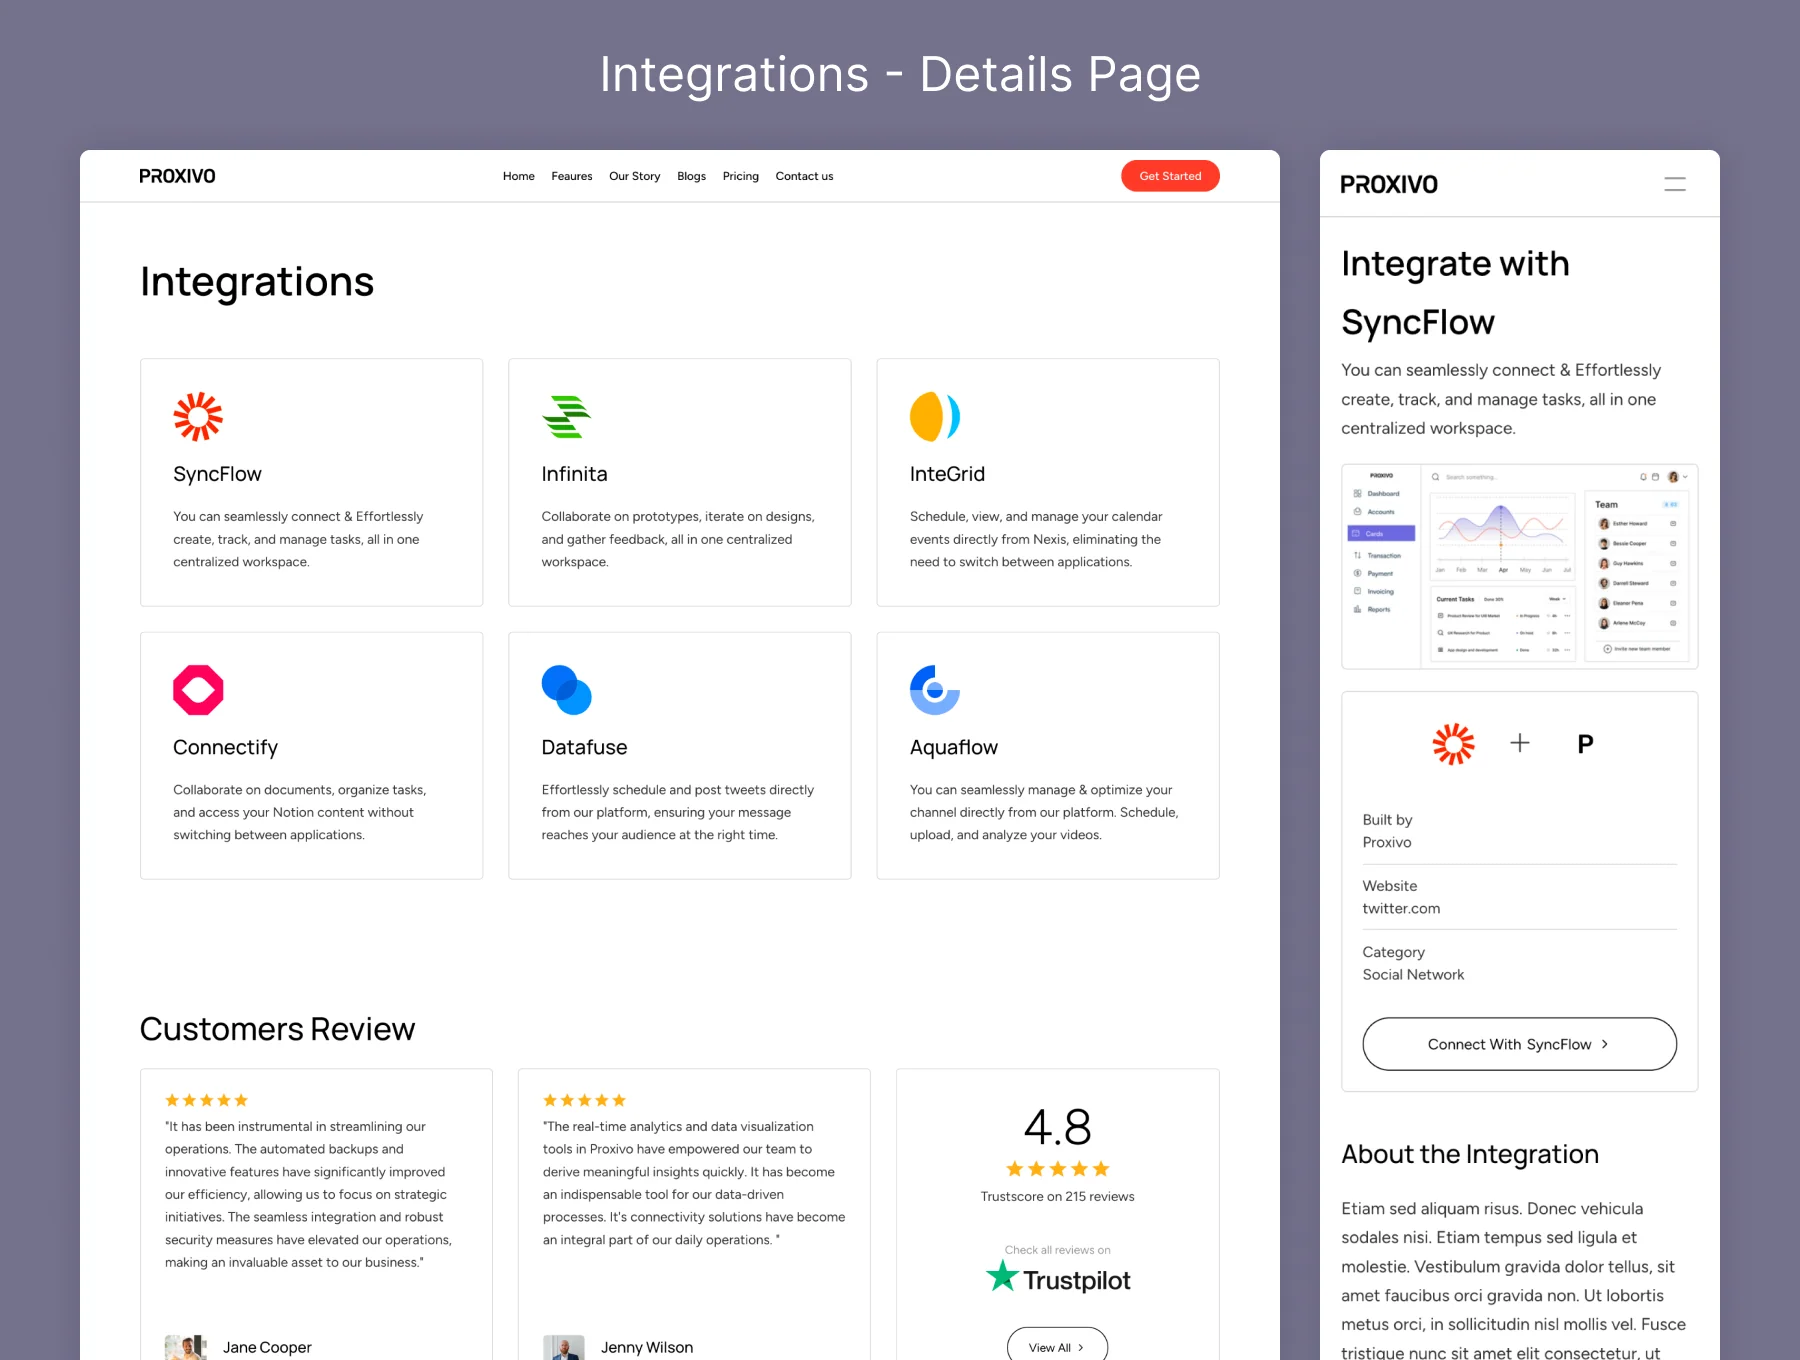Open the SyncFlow card title

[217, 474]
